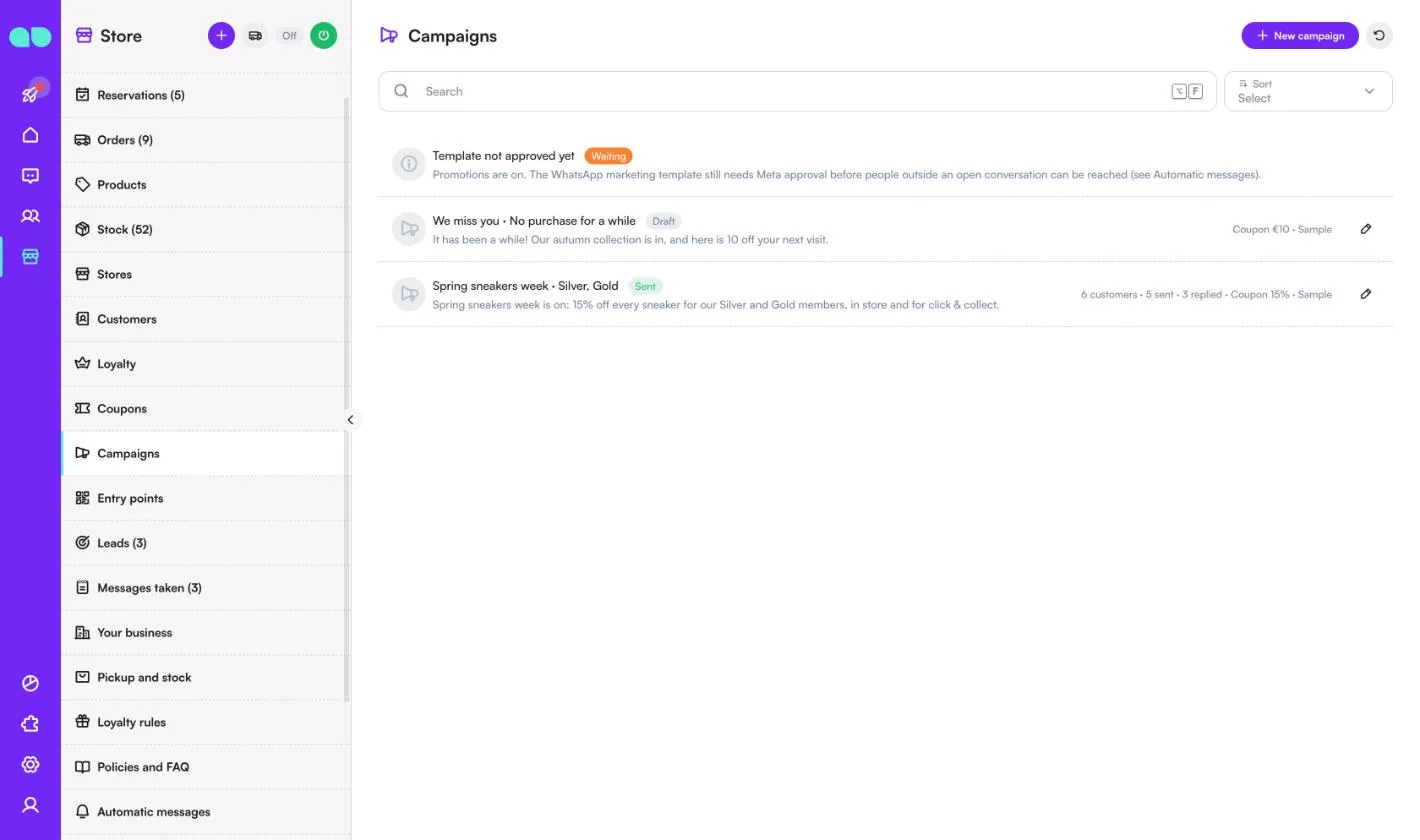Go to Stores in sidebar
Image resolution: width=1420 pixels, height=840 pixels.
204,274
